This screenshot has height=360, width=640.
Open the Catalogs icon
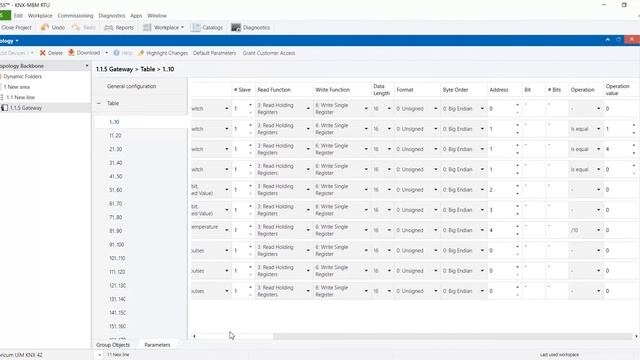(x=196, y=27)
